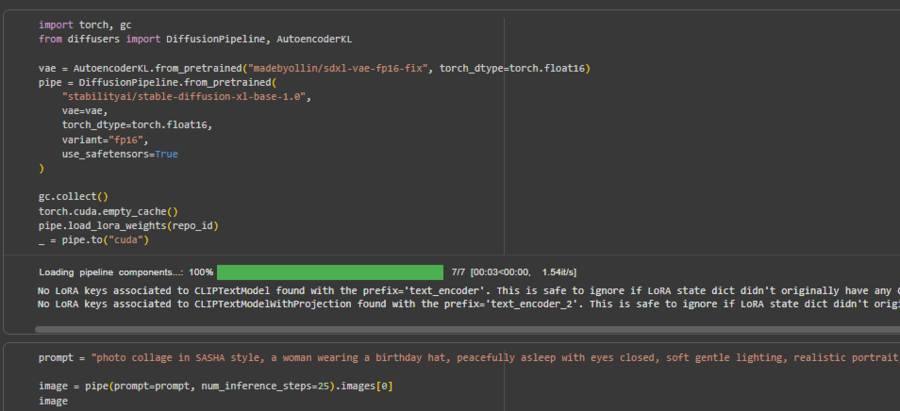Image resolution: width=900 pixels, height=411 pixels.
Task: Click the green loading progress bar
Action: 330,272
